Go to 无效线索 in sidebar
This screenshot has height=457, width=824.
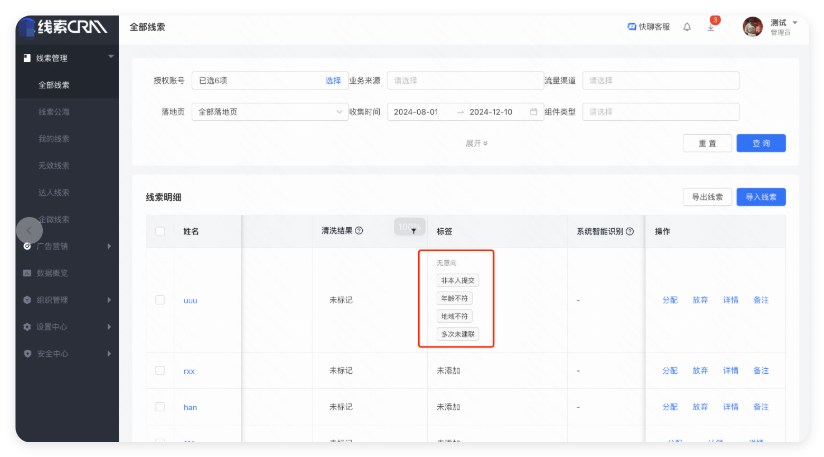pyautogui.click(x=54, y=165)
